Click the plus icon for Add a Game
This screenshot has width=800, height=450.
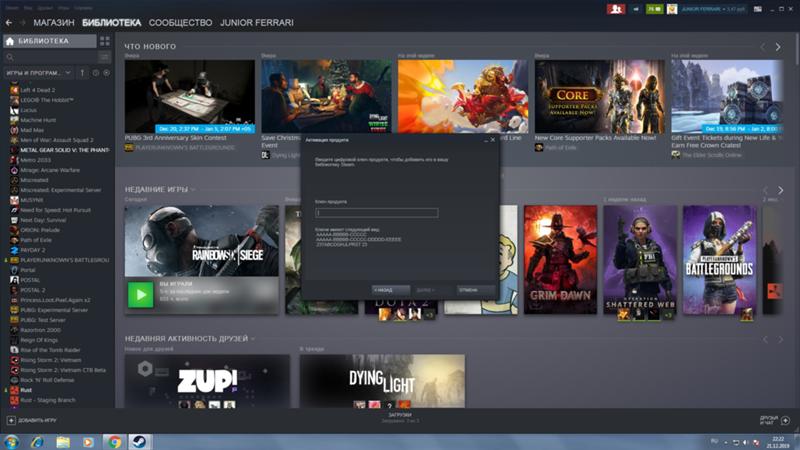[x=11, y=420]
